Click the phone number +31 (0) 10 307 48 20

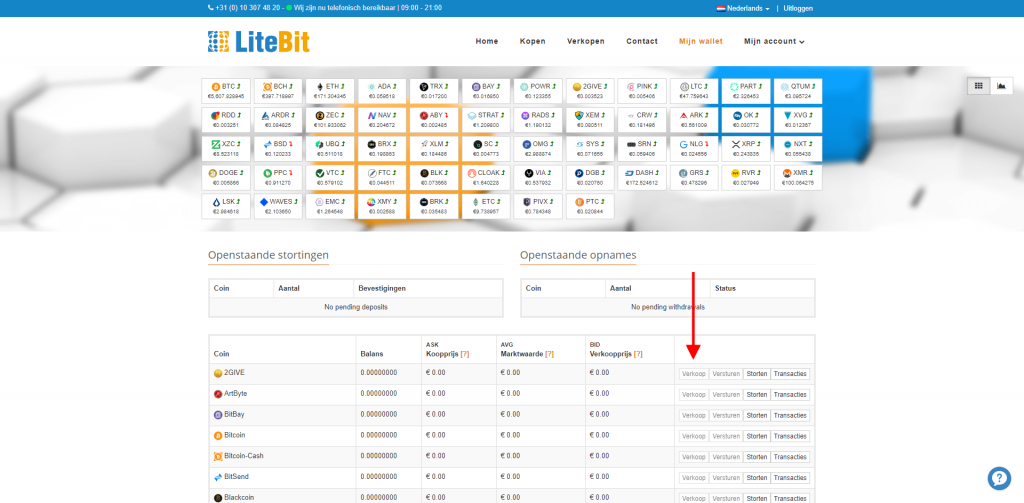pos(247,8)
